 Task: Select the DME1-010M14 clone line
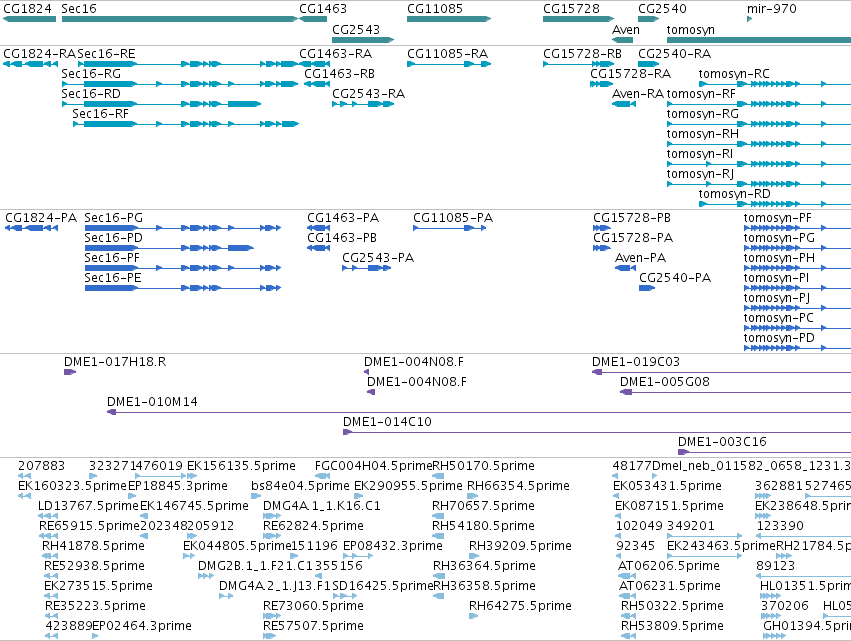click(x=479, y=412)
